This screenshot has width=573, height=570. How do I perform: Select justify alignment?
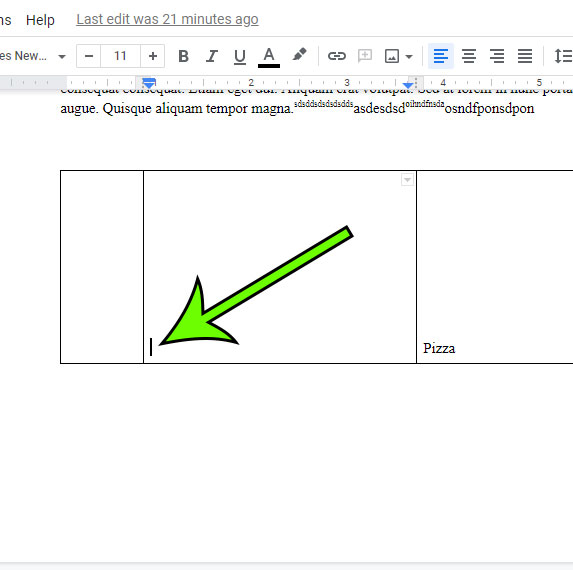(525, 56)
